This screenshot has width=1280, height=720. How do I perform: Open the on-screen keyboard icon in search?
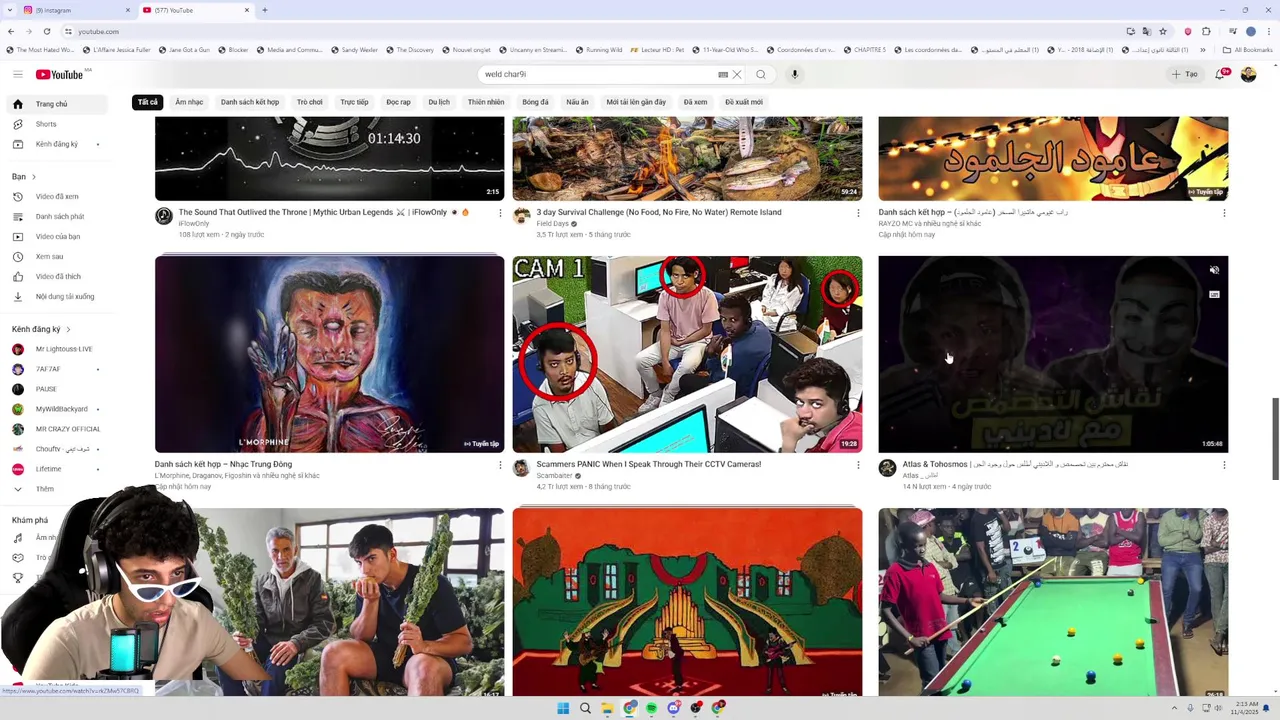point(723,74)
